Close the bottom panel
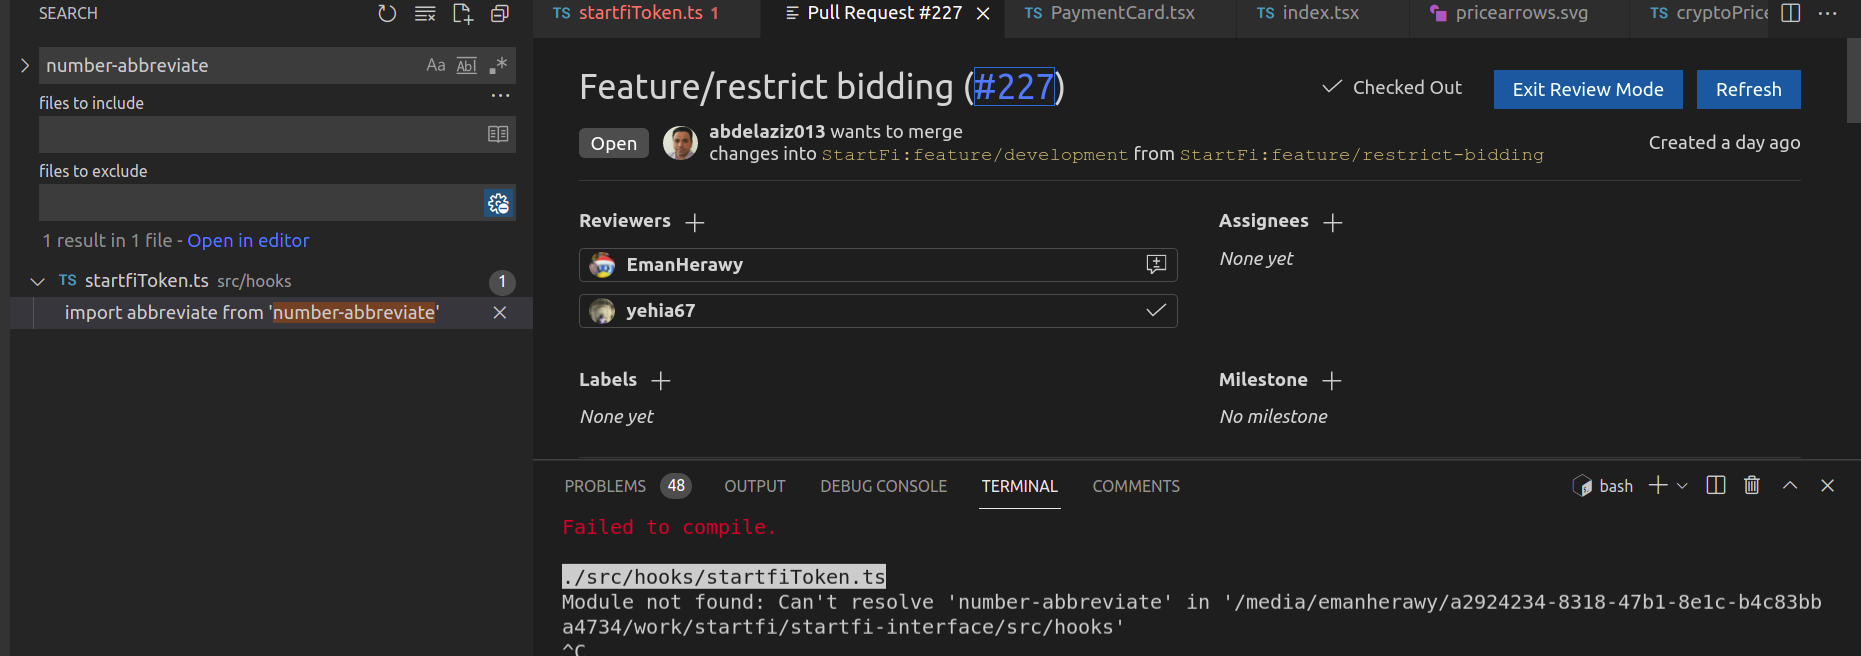 [1827, 485]
